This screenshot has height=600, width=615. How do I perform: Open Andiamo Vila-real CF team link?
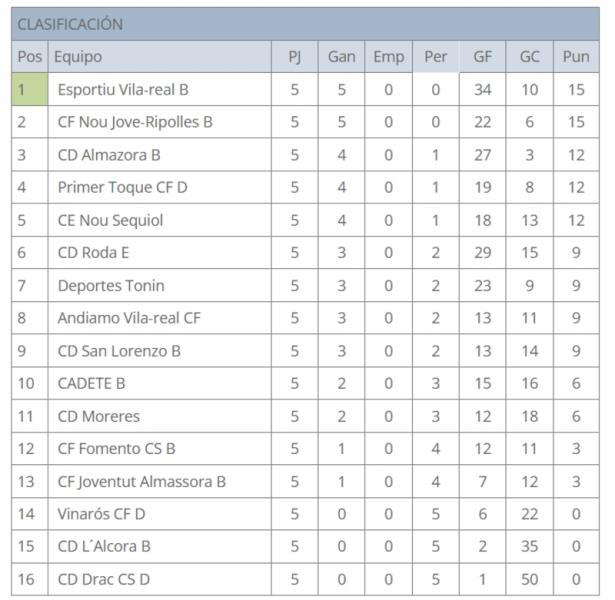129,318
